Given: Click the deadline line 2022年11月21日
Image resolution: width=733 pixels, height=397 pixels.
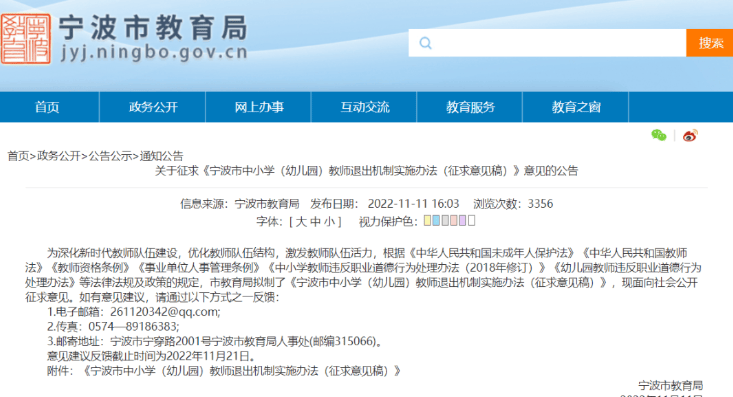Looking at the screenshot, I should pos(152,356).
